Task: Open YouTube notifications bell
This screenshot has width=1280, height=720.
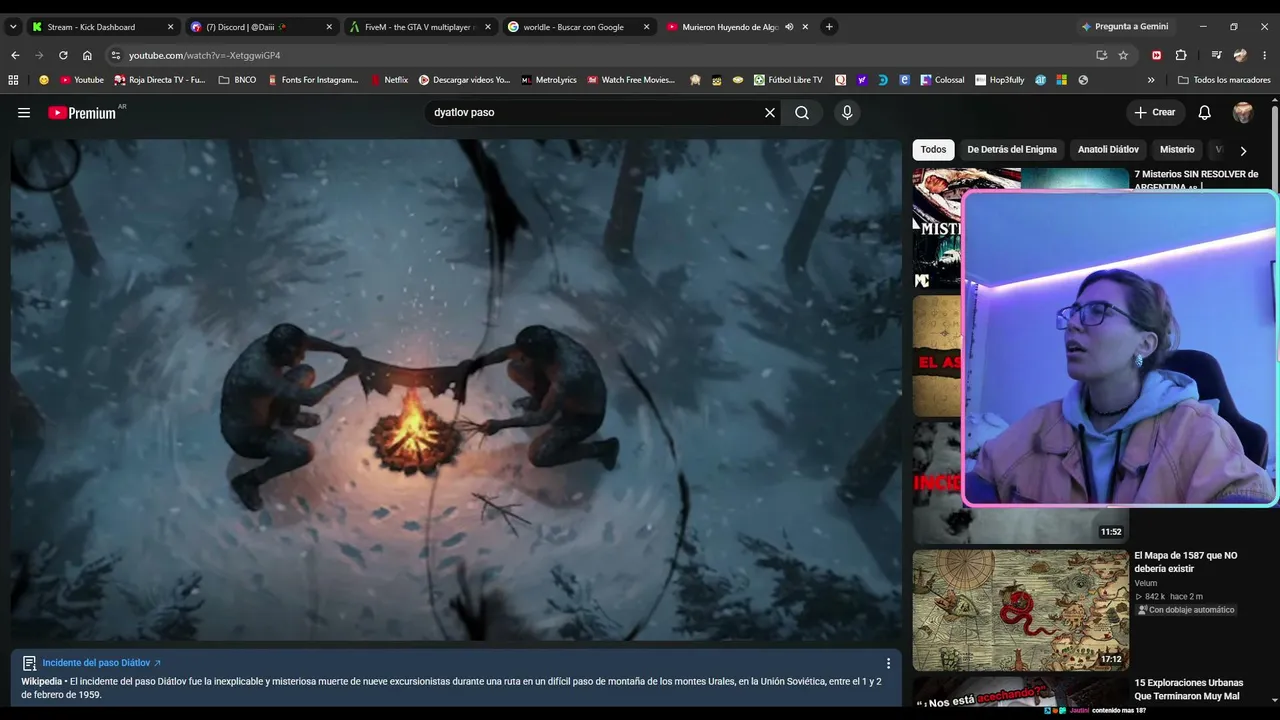Action: [1205, 113]
